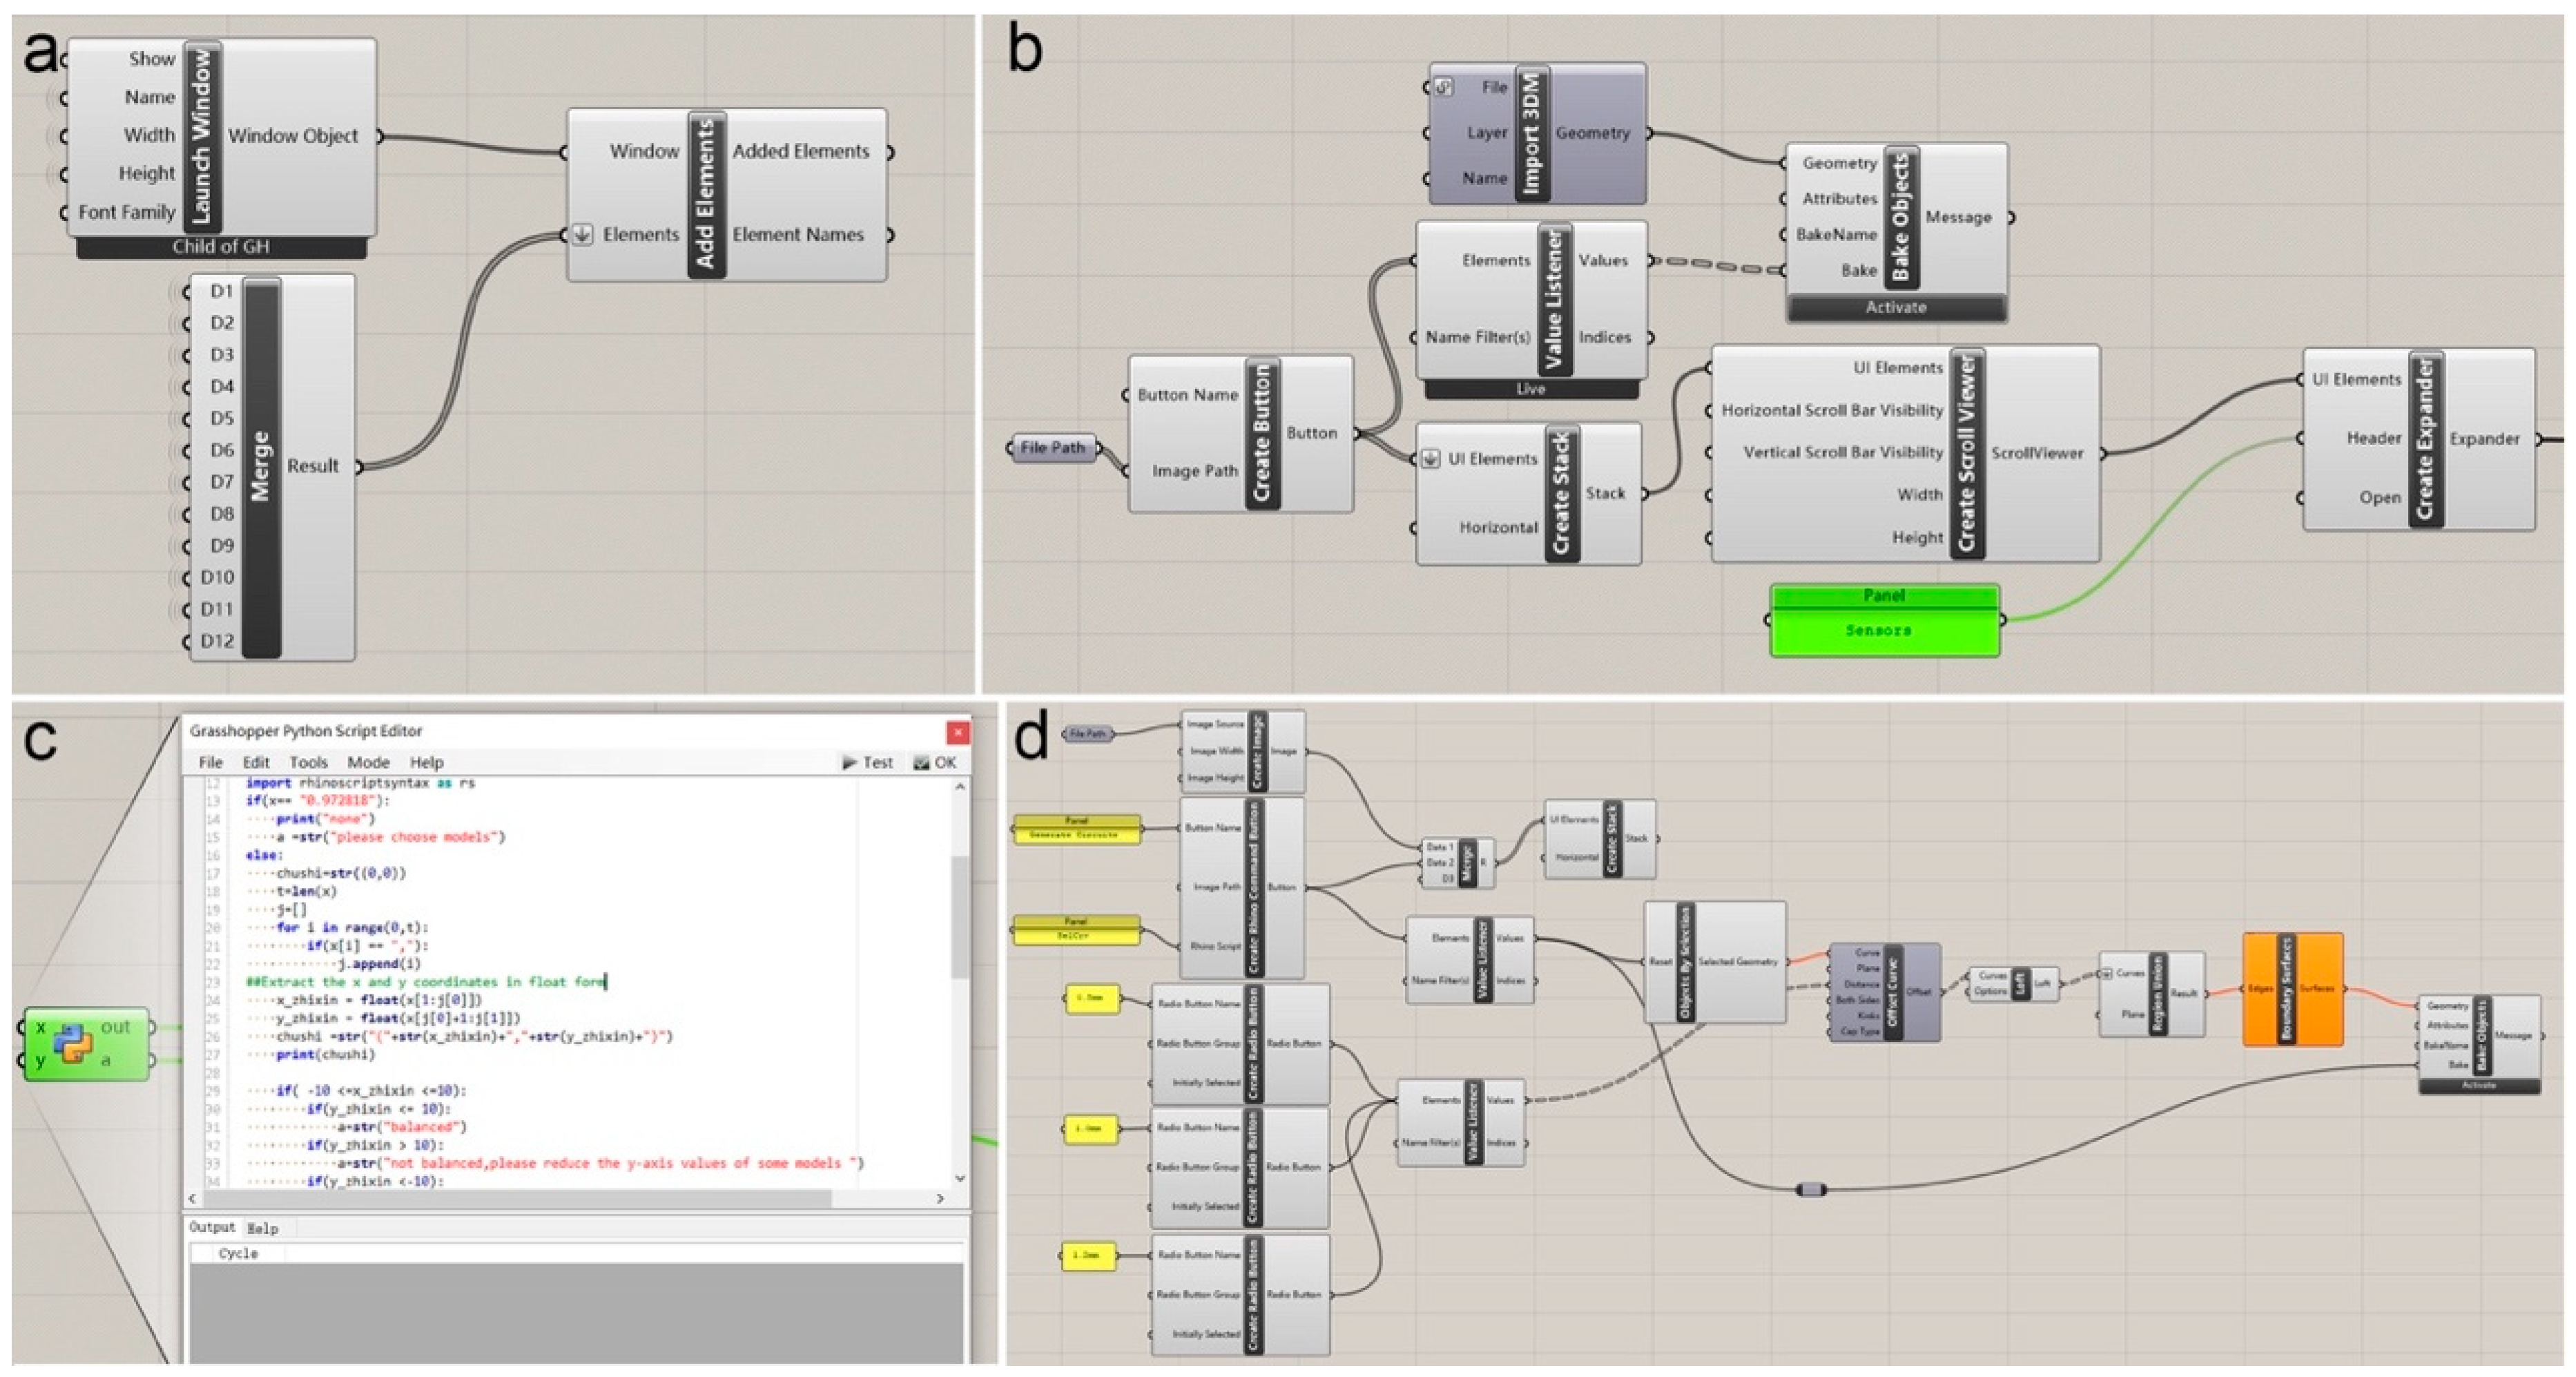The image size is (2576, 1377).
Task: Click flatten arrow on Add Elements' Elements input
Action: tap(583, 235)
